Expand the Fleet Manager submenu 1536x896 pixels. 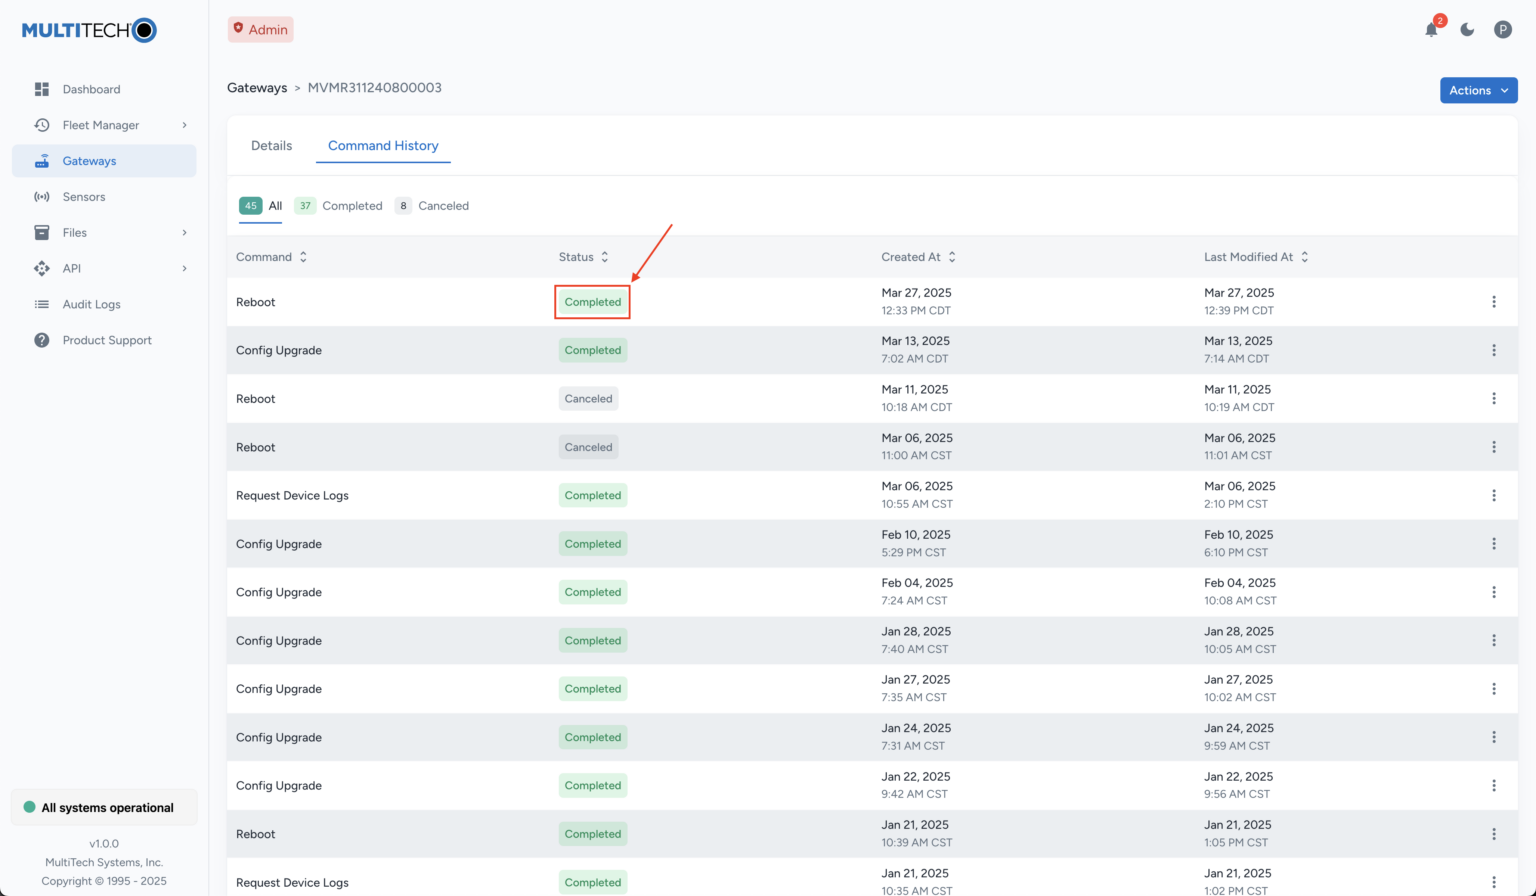point(184,125)
